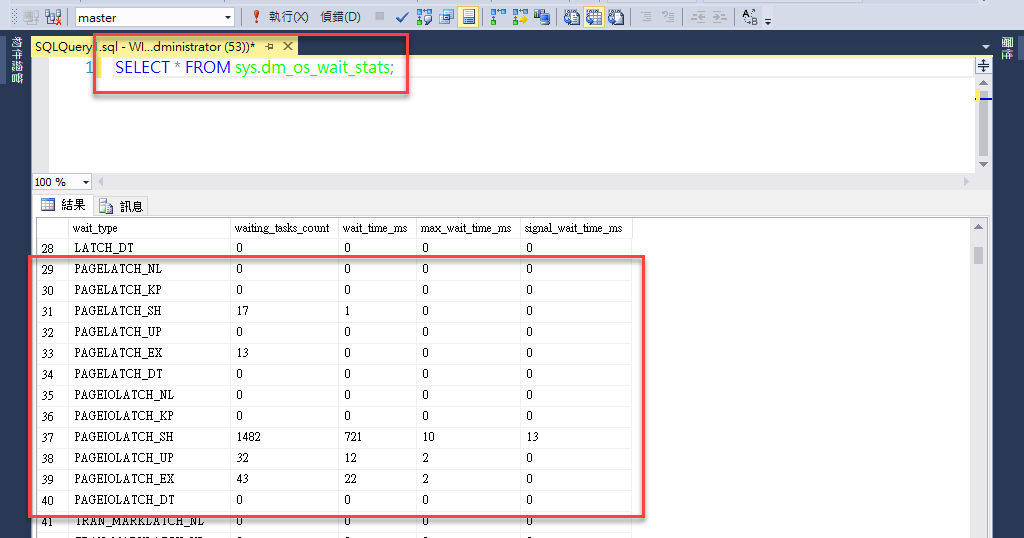Click the results grid vertical scrollbar thumb

coord(978,255)
